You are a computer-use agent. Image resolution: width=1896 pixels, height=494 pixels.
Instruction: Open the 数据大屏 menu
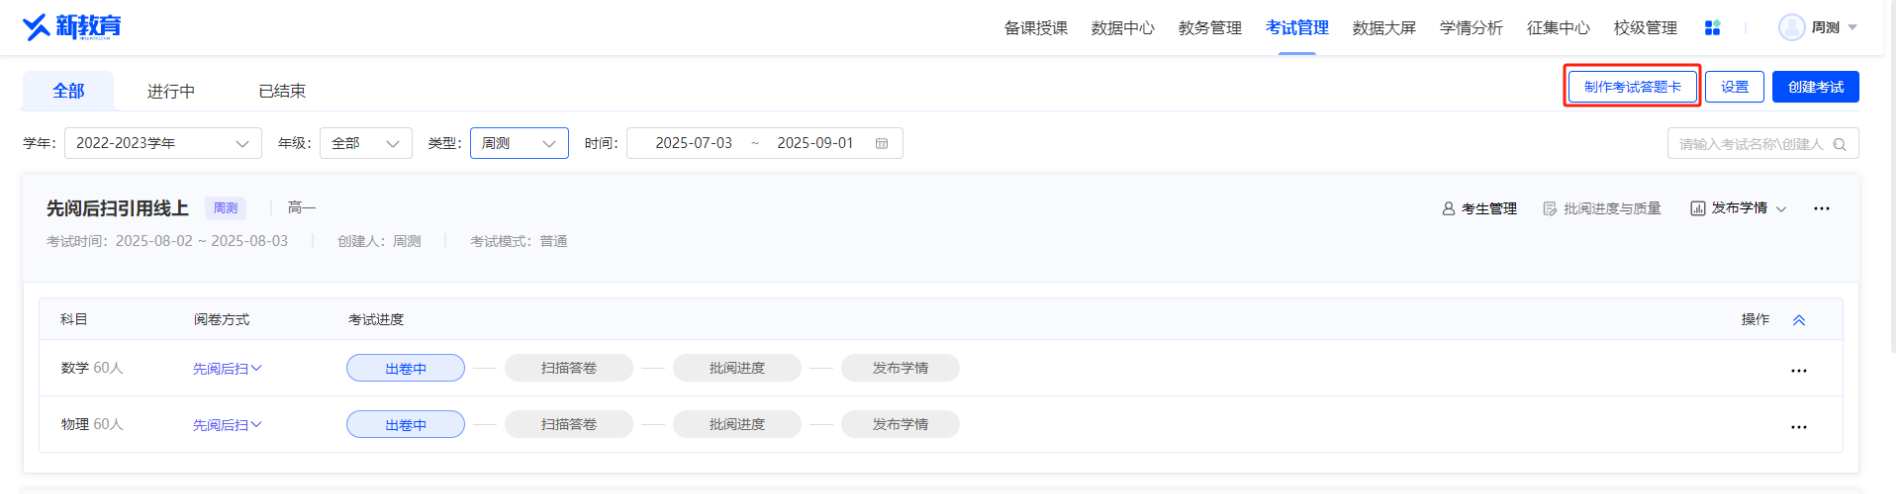click(1384, 28)
